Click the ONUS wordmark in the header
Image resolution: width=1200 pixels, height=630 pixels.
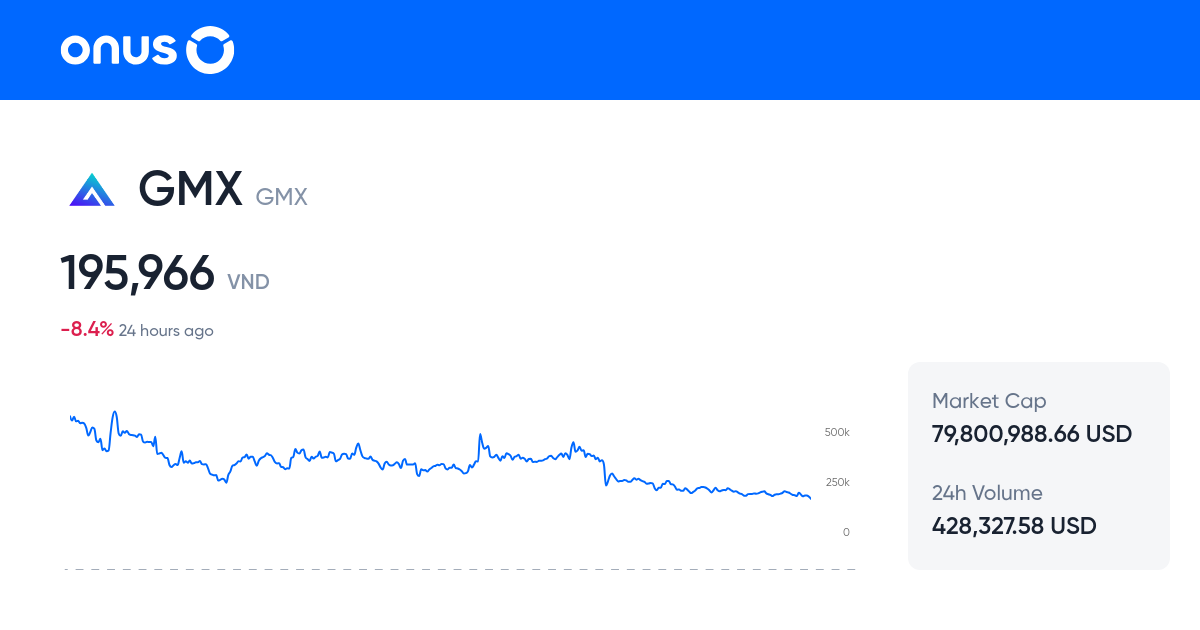tap(122, 50)
